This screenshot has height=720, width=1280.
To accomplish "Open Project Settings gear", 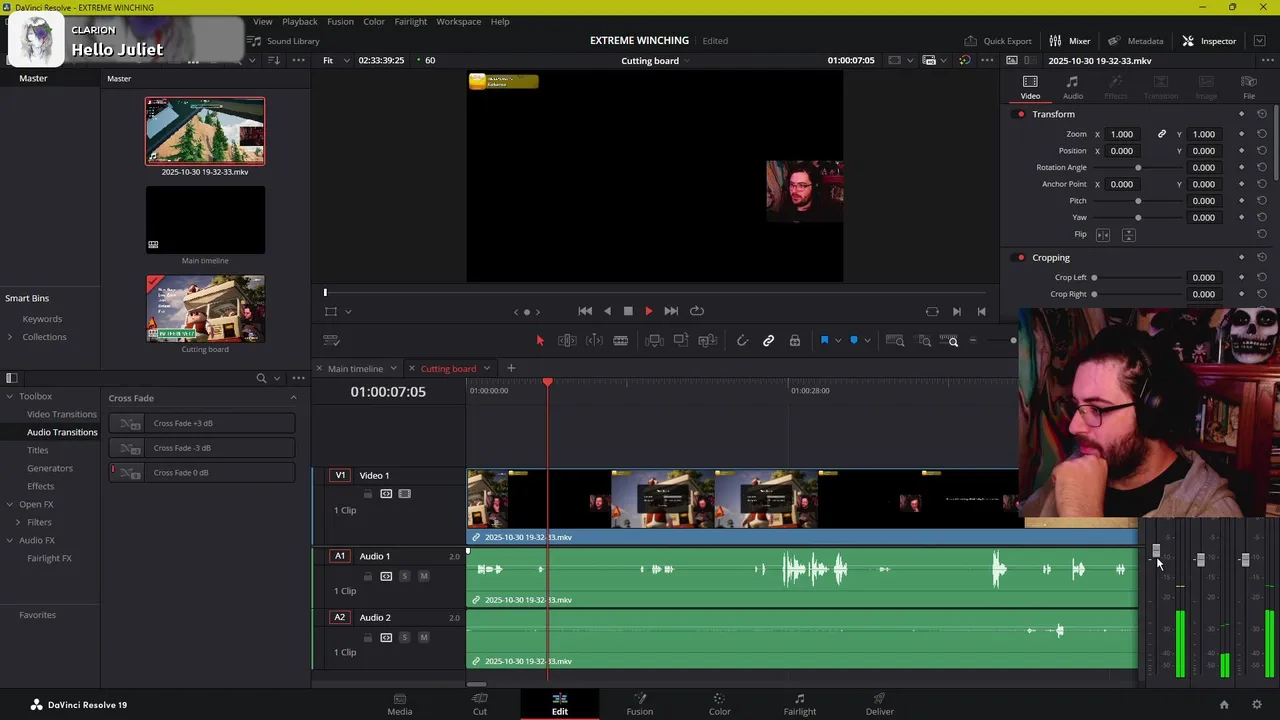I will click(x=1257, y=705).
